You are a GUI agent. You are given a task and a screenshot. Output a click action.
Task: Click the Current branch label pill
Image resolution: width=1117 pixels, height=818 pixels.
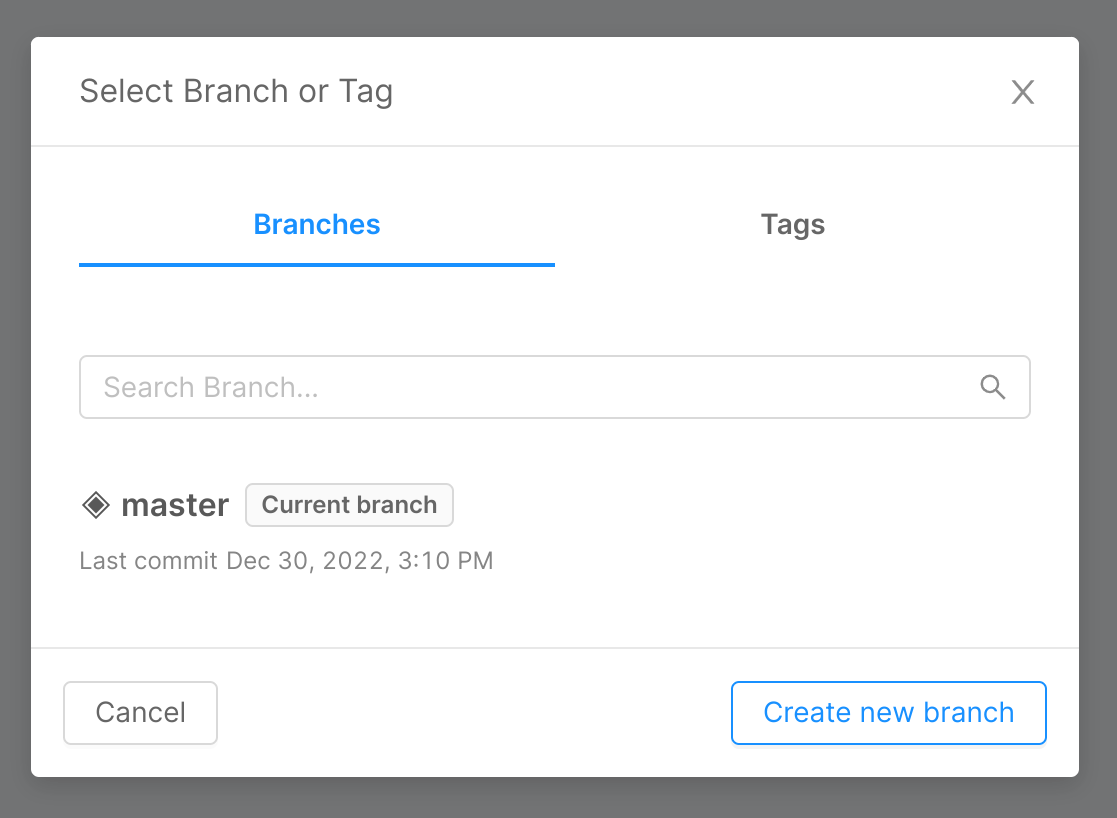tap(349, 505)
